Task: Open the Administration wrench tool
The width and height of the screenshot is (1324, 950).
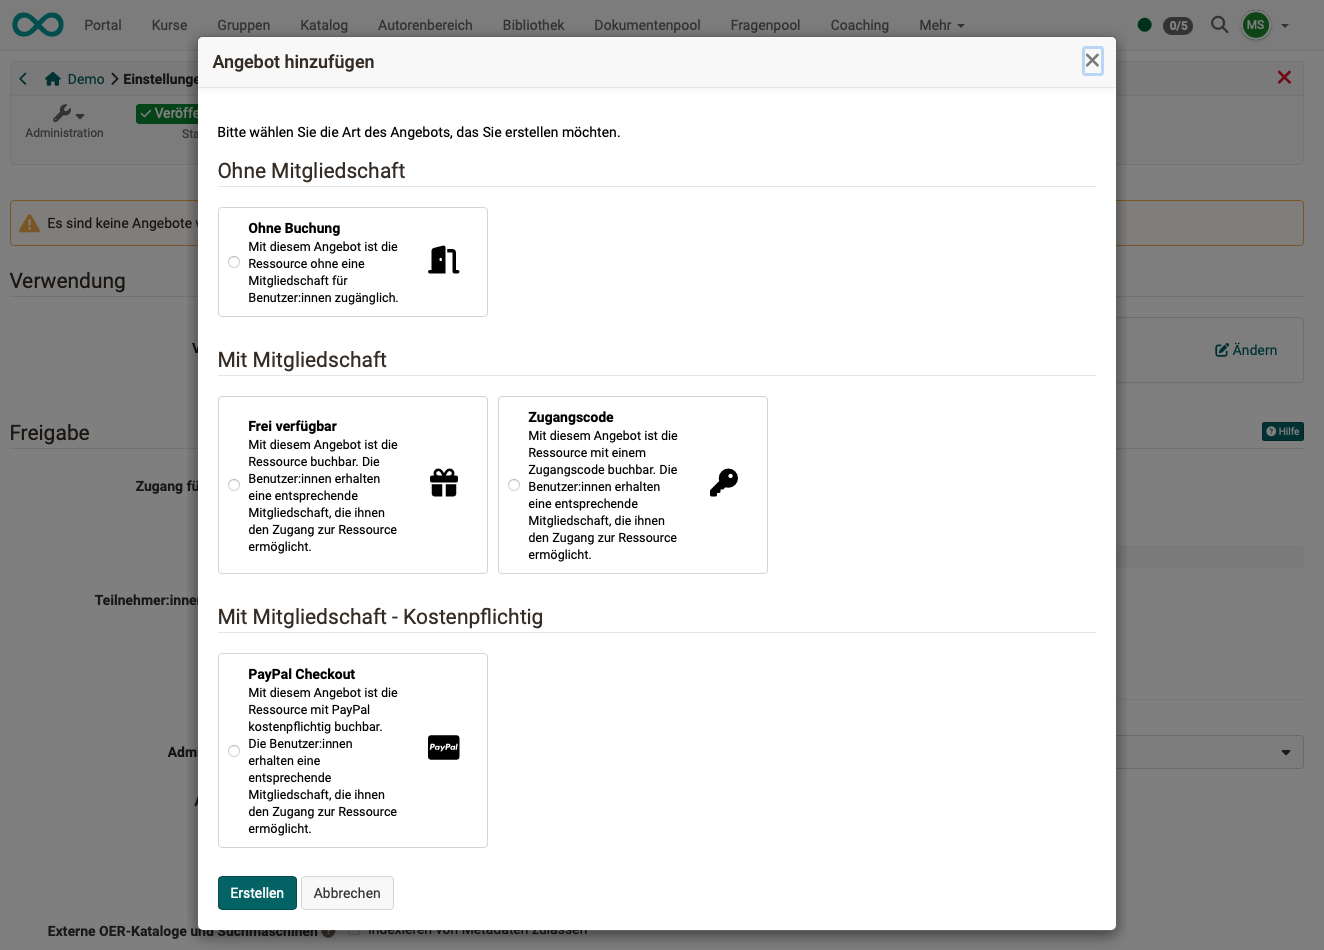Action: point(64,114)
